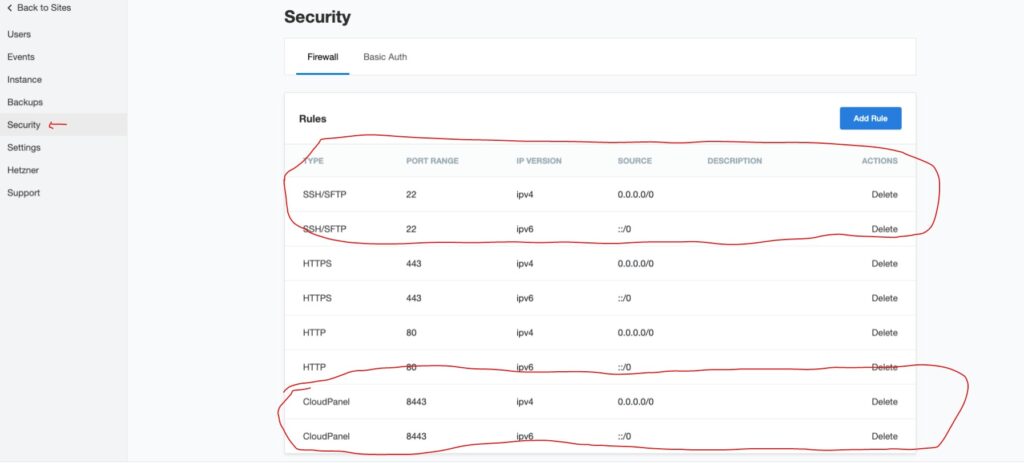This screenshot has width=1024, height=463.
Task: Switch to the Basic Auth tab
Action: 385,57
